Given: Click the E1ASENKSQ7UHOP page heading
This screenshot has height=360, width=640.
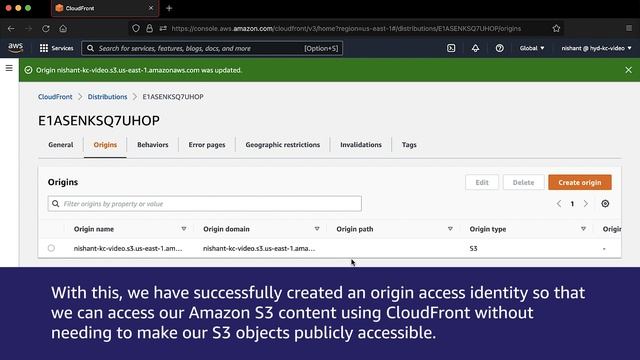Looking at the screenshot, I should click(99, 121).
